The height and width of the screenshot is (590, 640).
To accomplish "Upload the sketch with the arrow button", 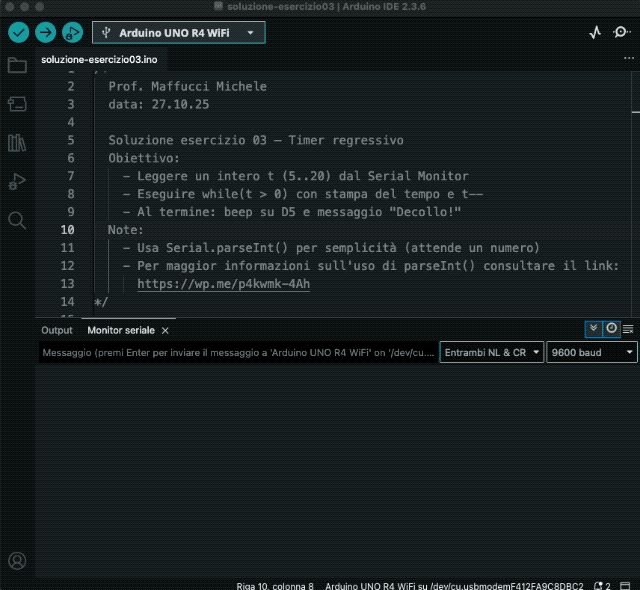I will [45, 32].
